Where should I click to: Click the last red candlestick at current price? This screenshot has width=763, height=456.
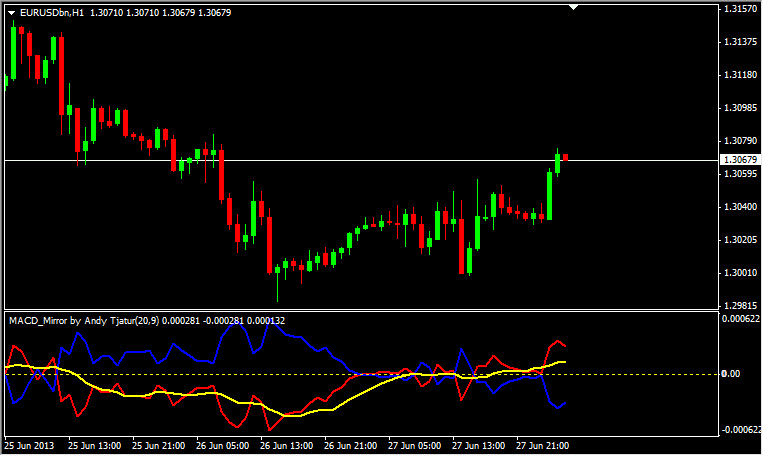click(565, 157)
